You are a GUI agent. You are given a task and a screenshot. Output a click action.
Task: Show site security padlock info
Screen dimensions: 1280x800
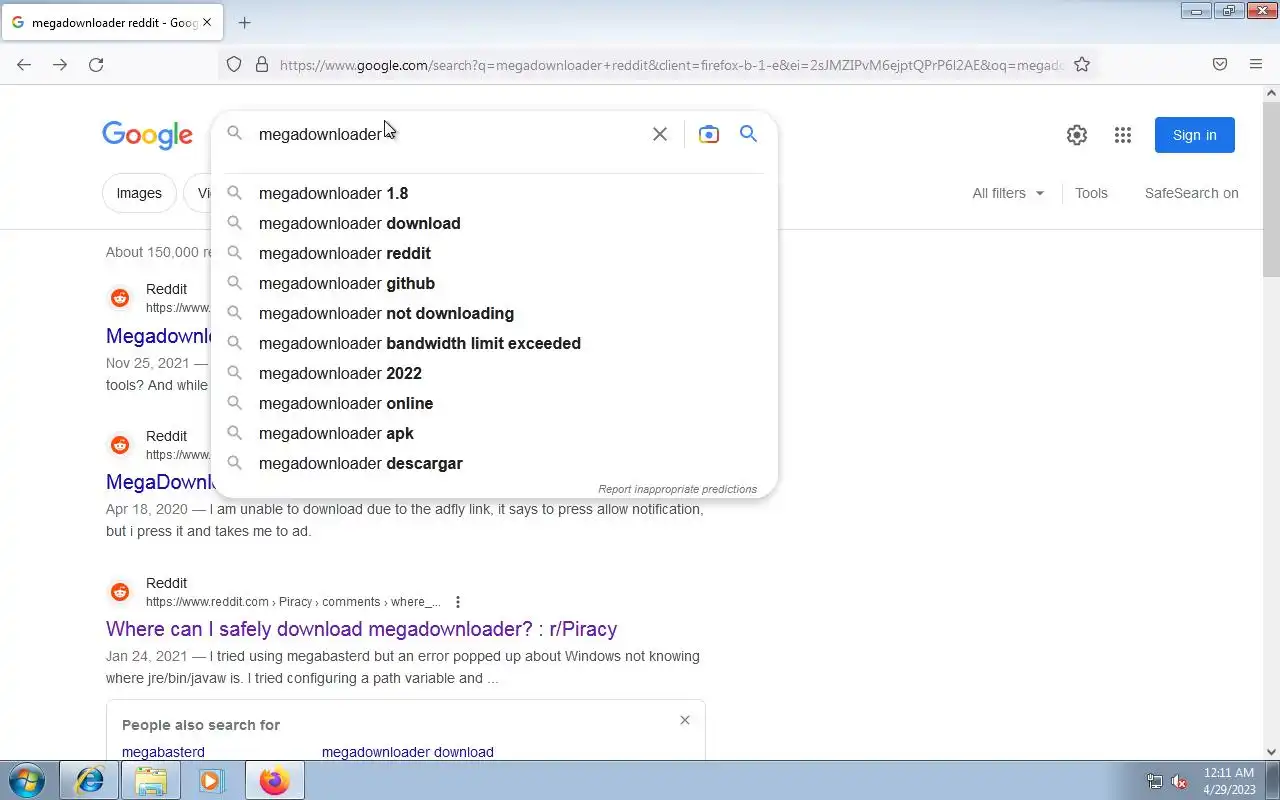click(262, 65)
